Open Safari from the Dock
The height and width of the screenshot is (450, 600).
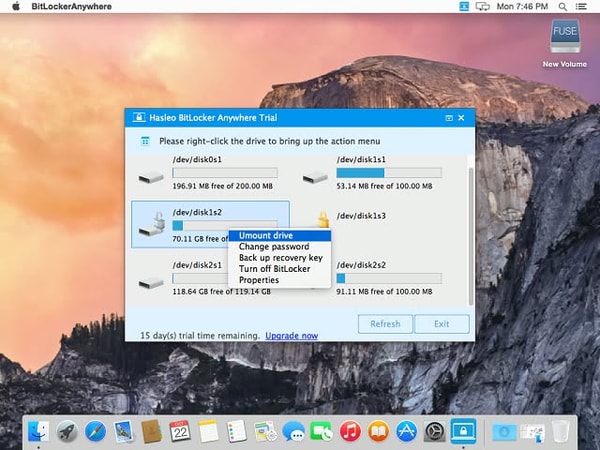[95, 432]
